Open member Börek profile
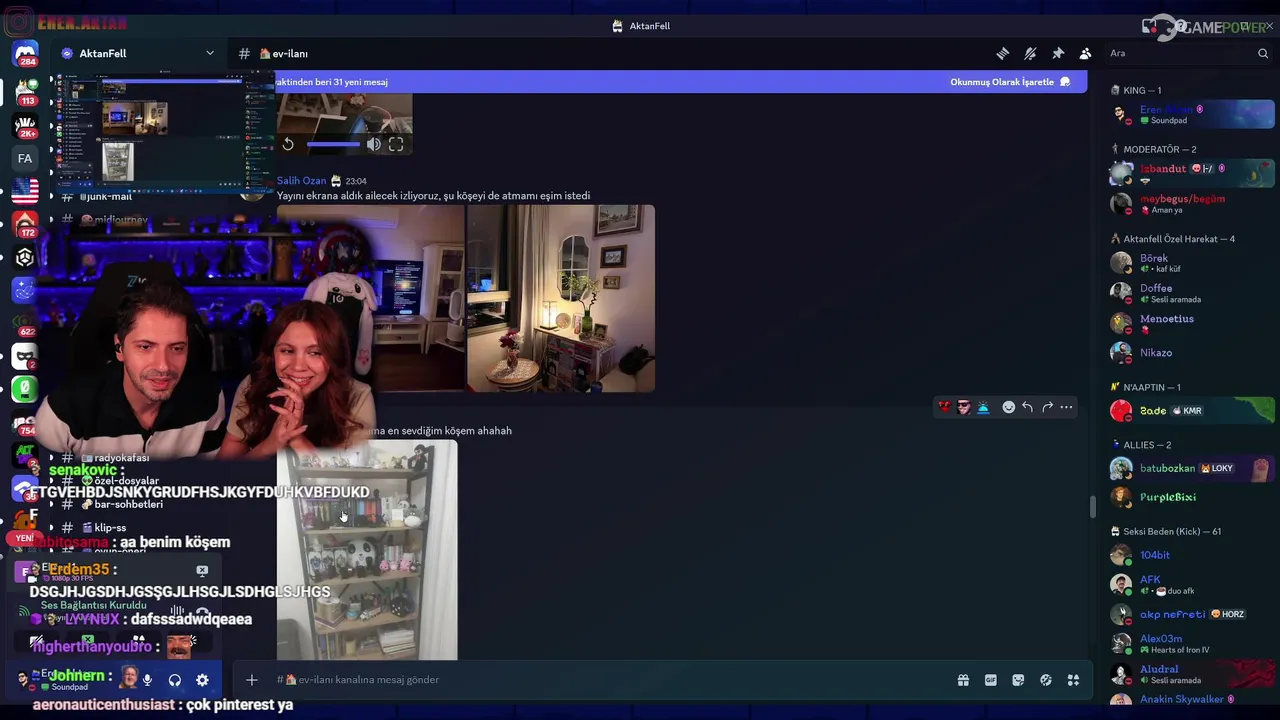The height and width of the screenshot is (720, 1280). [1192, 263]
